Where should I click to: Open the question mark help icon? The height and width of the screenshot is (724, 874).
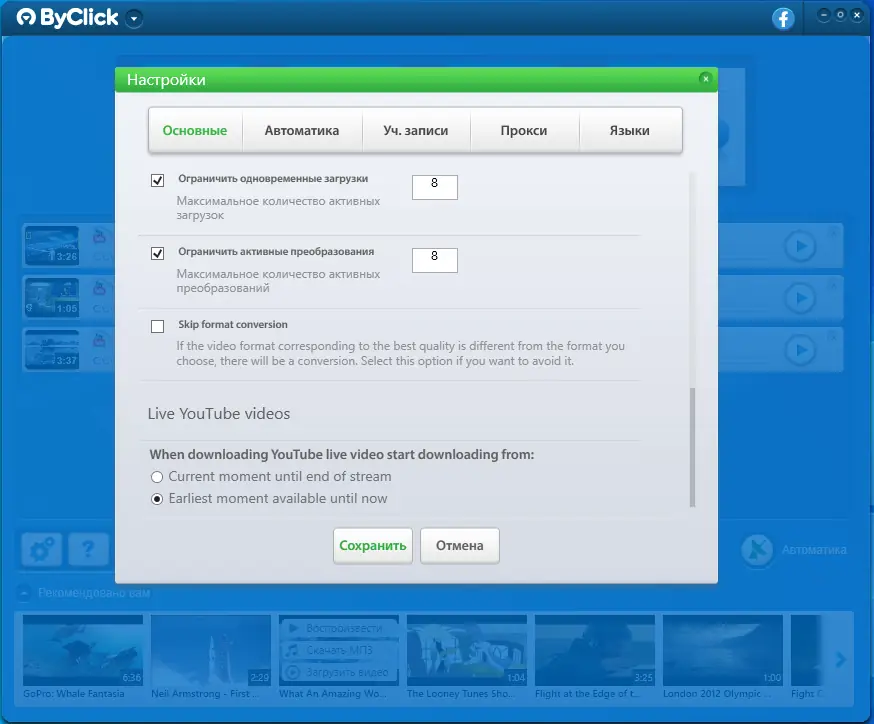[88, 550]
